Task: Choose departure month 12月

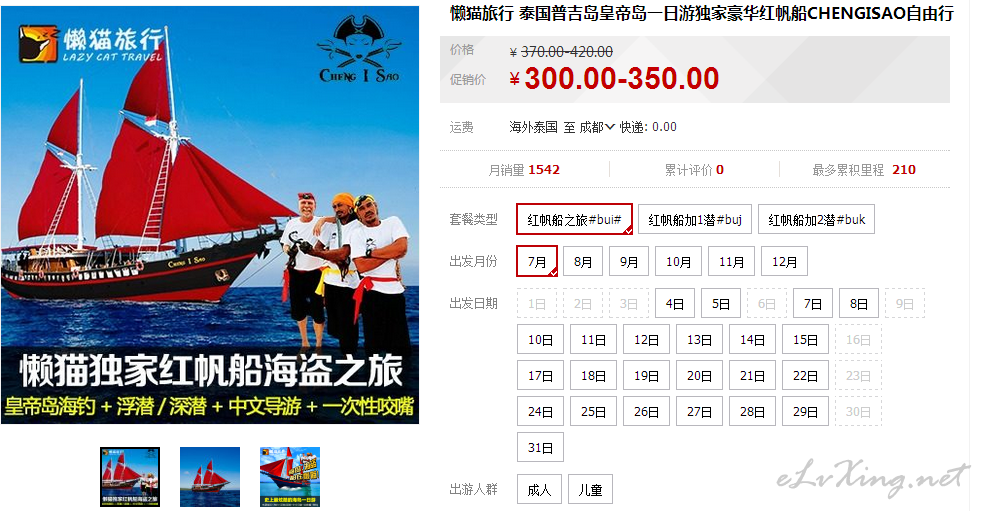Action: click(785, 261)
